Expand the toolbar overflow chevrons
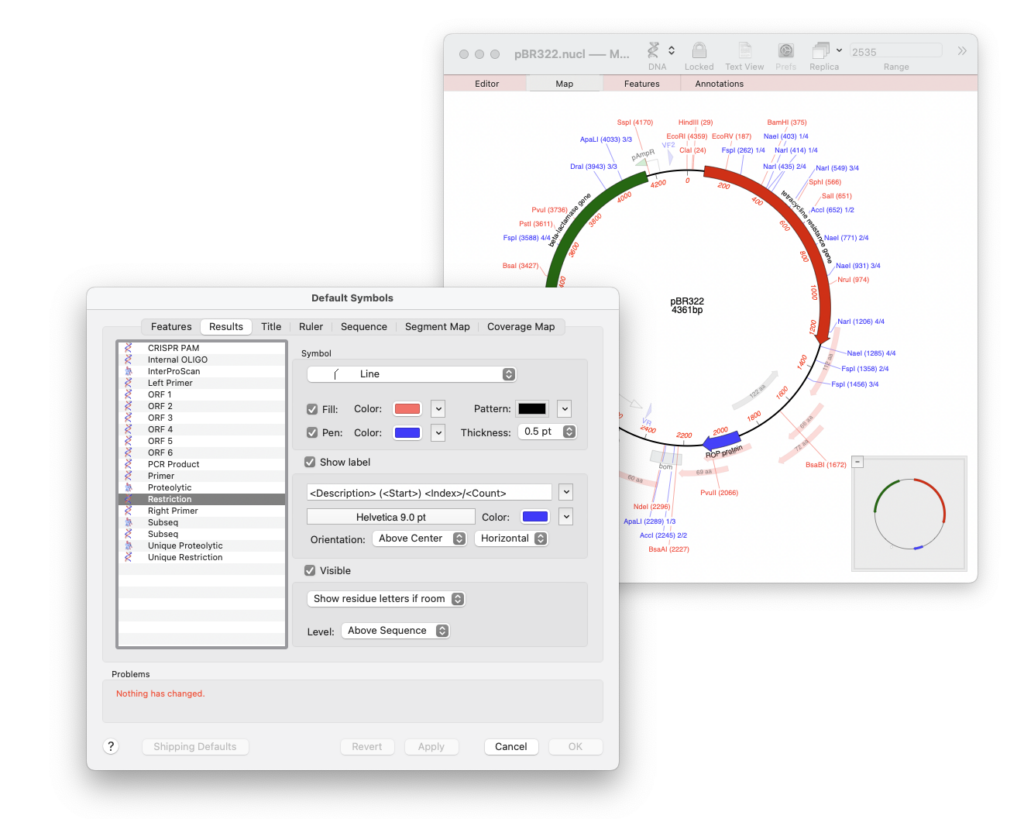 tap(962, 51)
